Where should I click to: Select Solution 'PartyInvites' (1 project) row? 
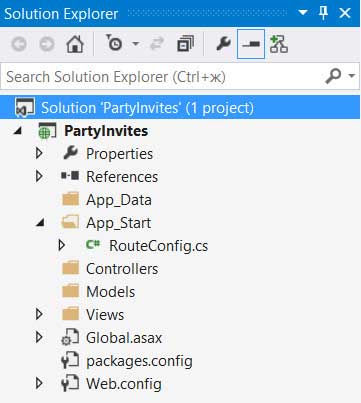pyautogui.click(x=180, y=108)
